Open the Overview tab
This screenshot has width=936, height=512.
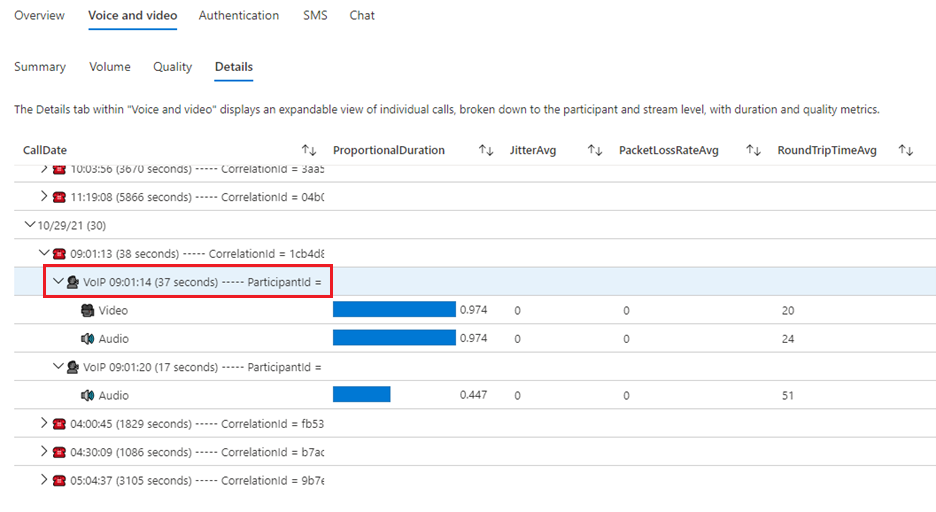(x=39, y=16)
